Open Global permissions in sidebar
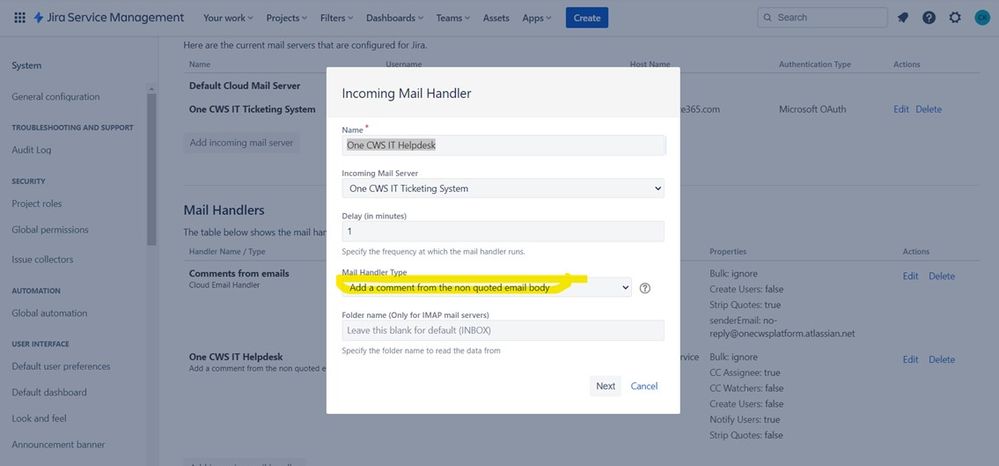 pyautogui.click(x=50, y=230)
